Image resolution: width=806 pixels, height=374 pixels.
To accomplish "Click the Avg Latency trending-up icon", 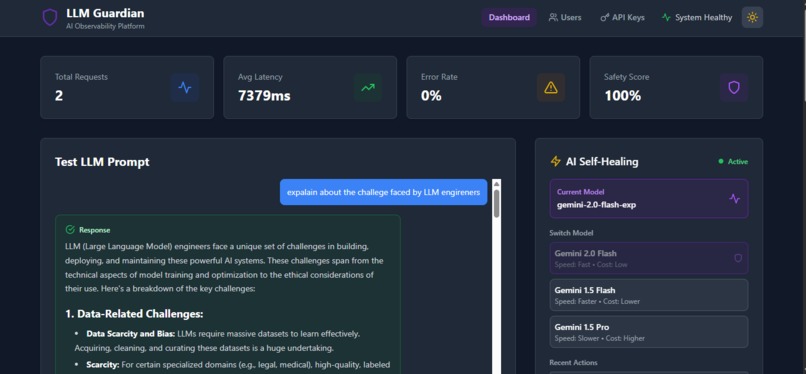I will click(x=368, y=87).
